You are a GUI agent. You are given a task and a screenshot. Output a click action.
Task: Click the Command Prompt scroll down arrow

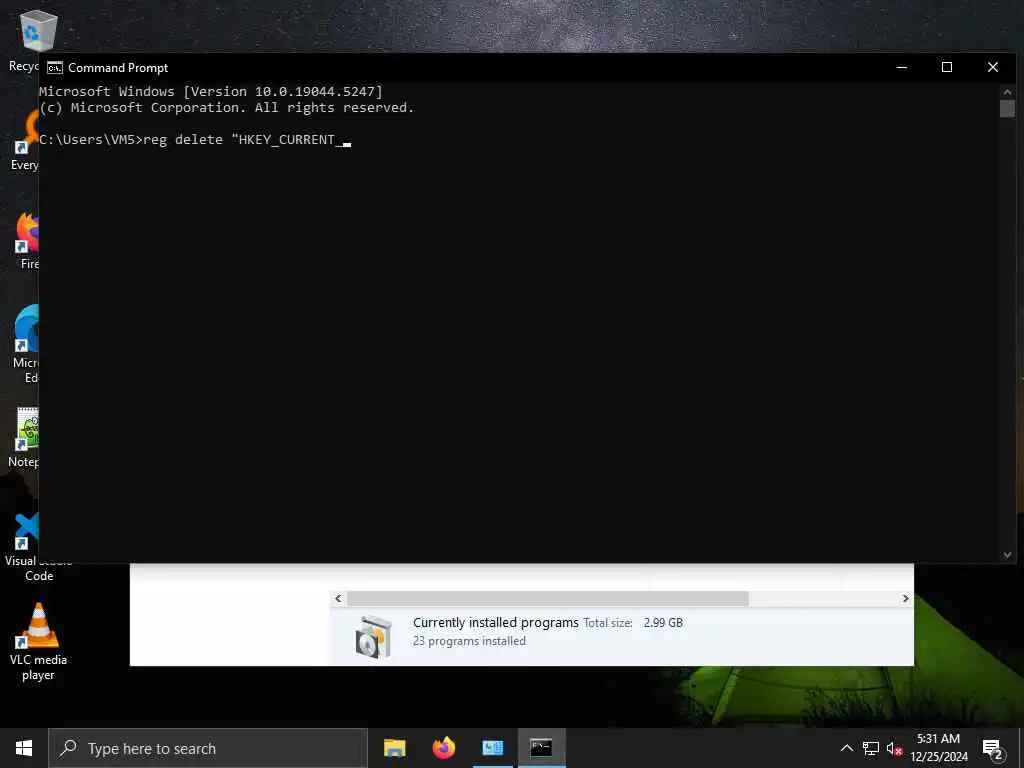(x=1007, y=555)
